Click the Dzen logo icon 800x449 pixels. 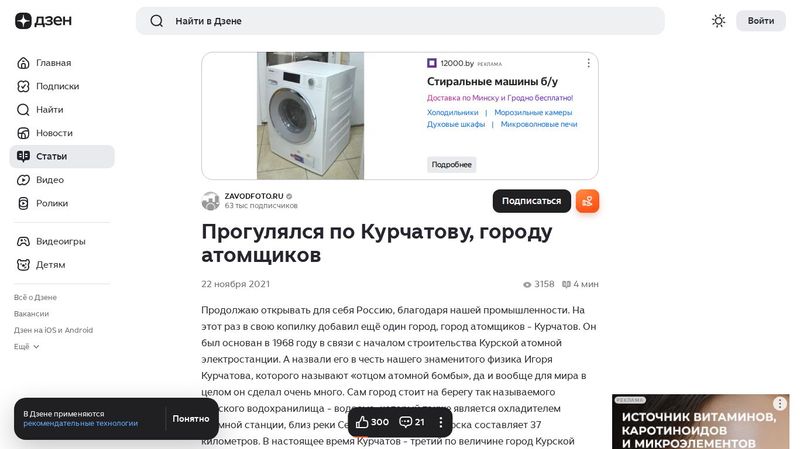[x=23, y=21]
